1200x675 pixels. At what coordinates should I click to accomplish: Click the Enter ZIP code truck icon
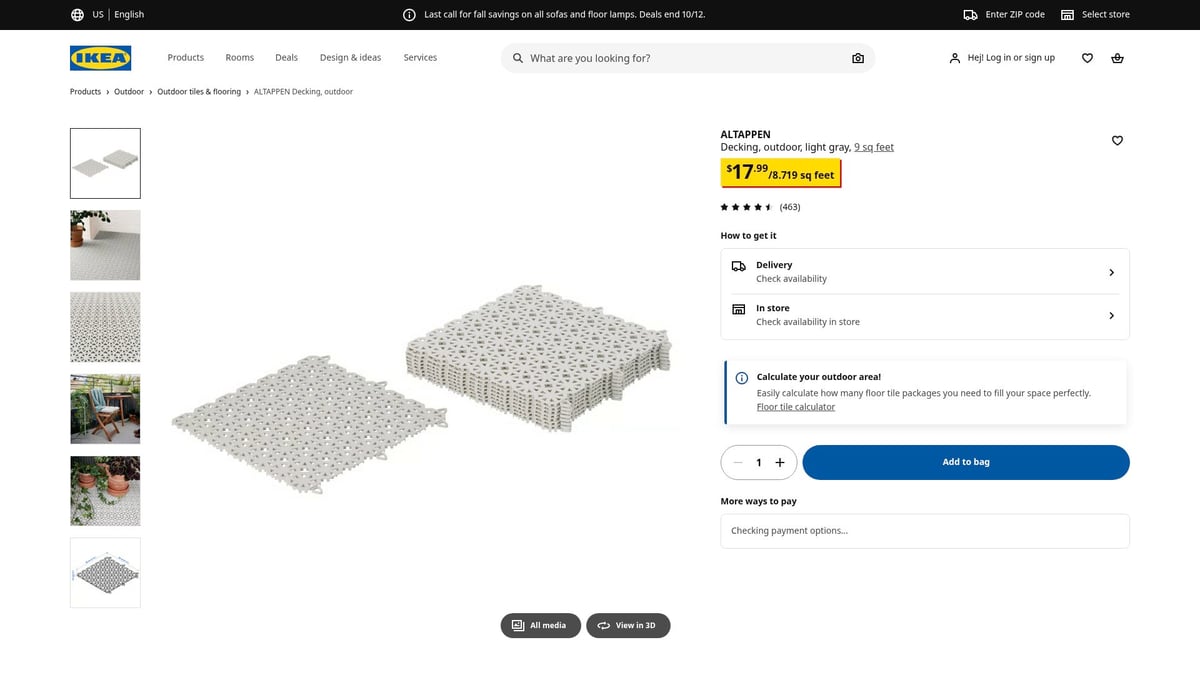[x=970, y=15]
